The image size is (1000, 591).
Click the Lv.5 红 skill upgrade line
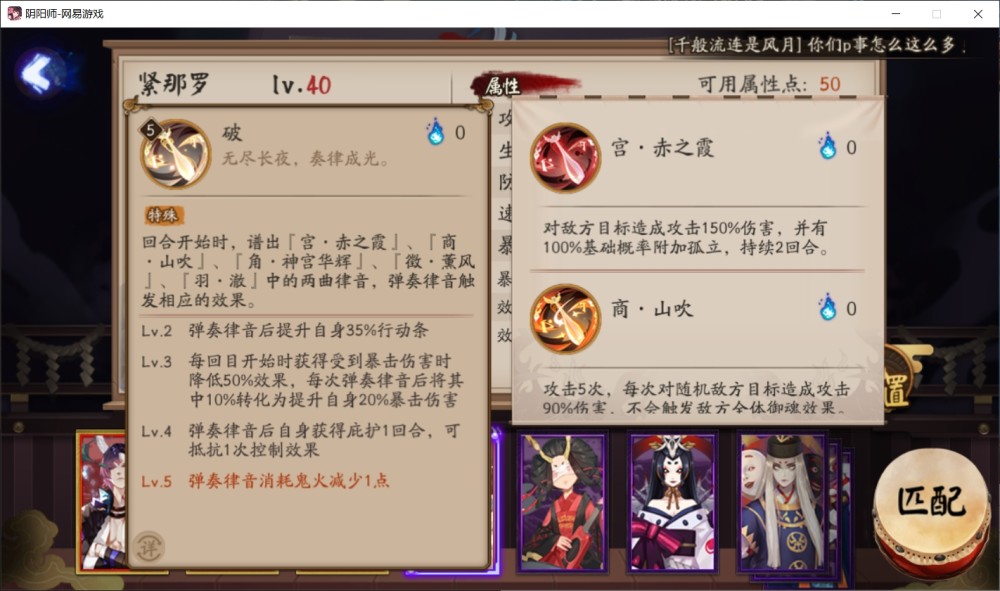pos(265,481)
